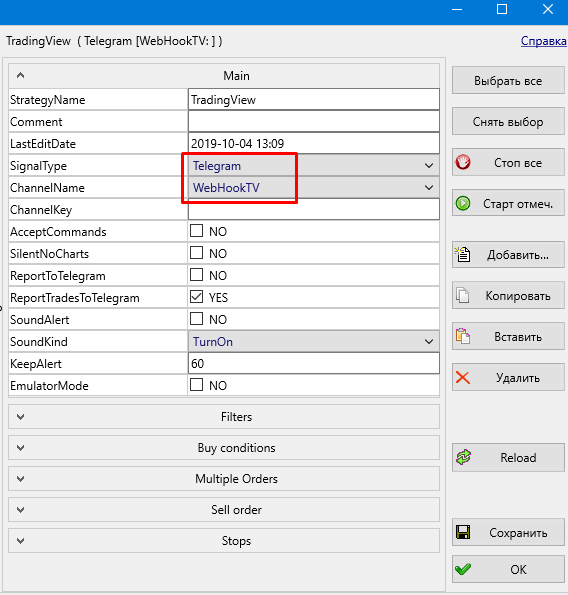Click the floppy disk Сохранить icon

click(x=463, y=532)
